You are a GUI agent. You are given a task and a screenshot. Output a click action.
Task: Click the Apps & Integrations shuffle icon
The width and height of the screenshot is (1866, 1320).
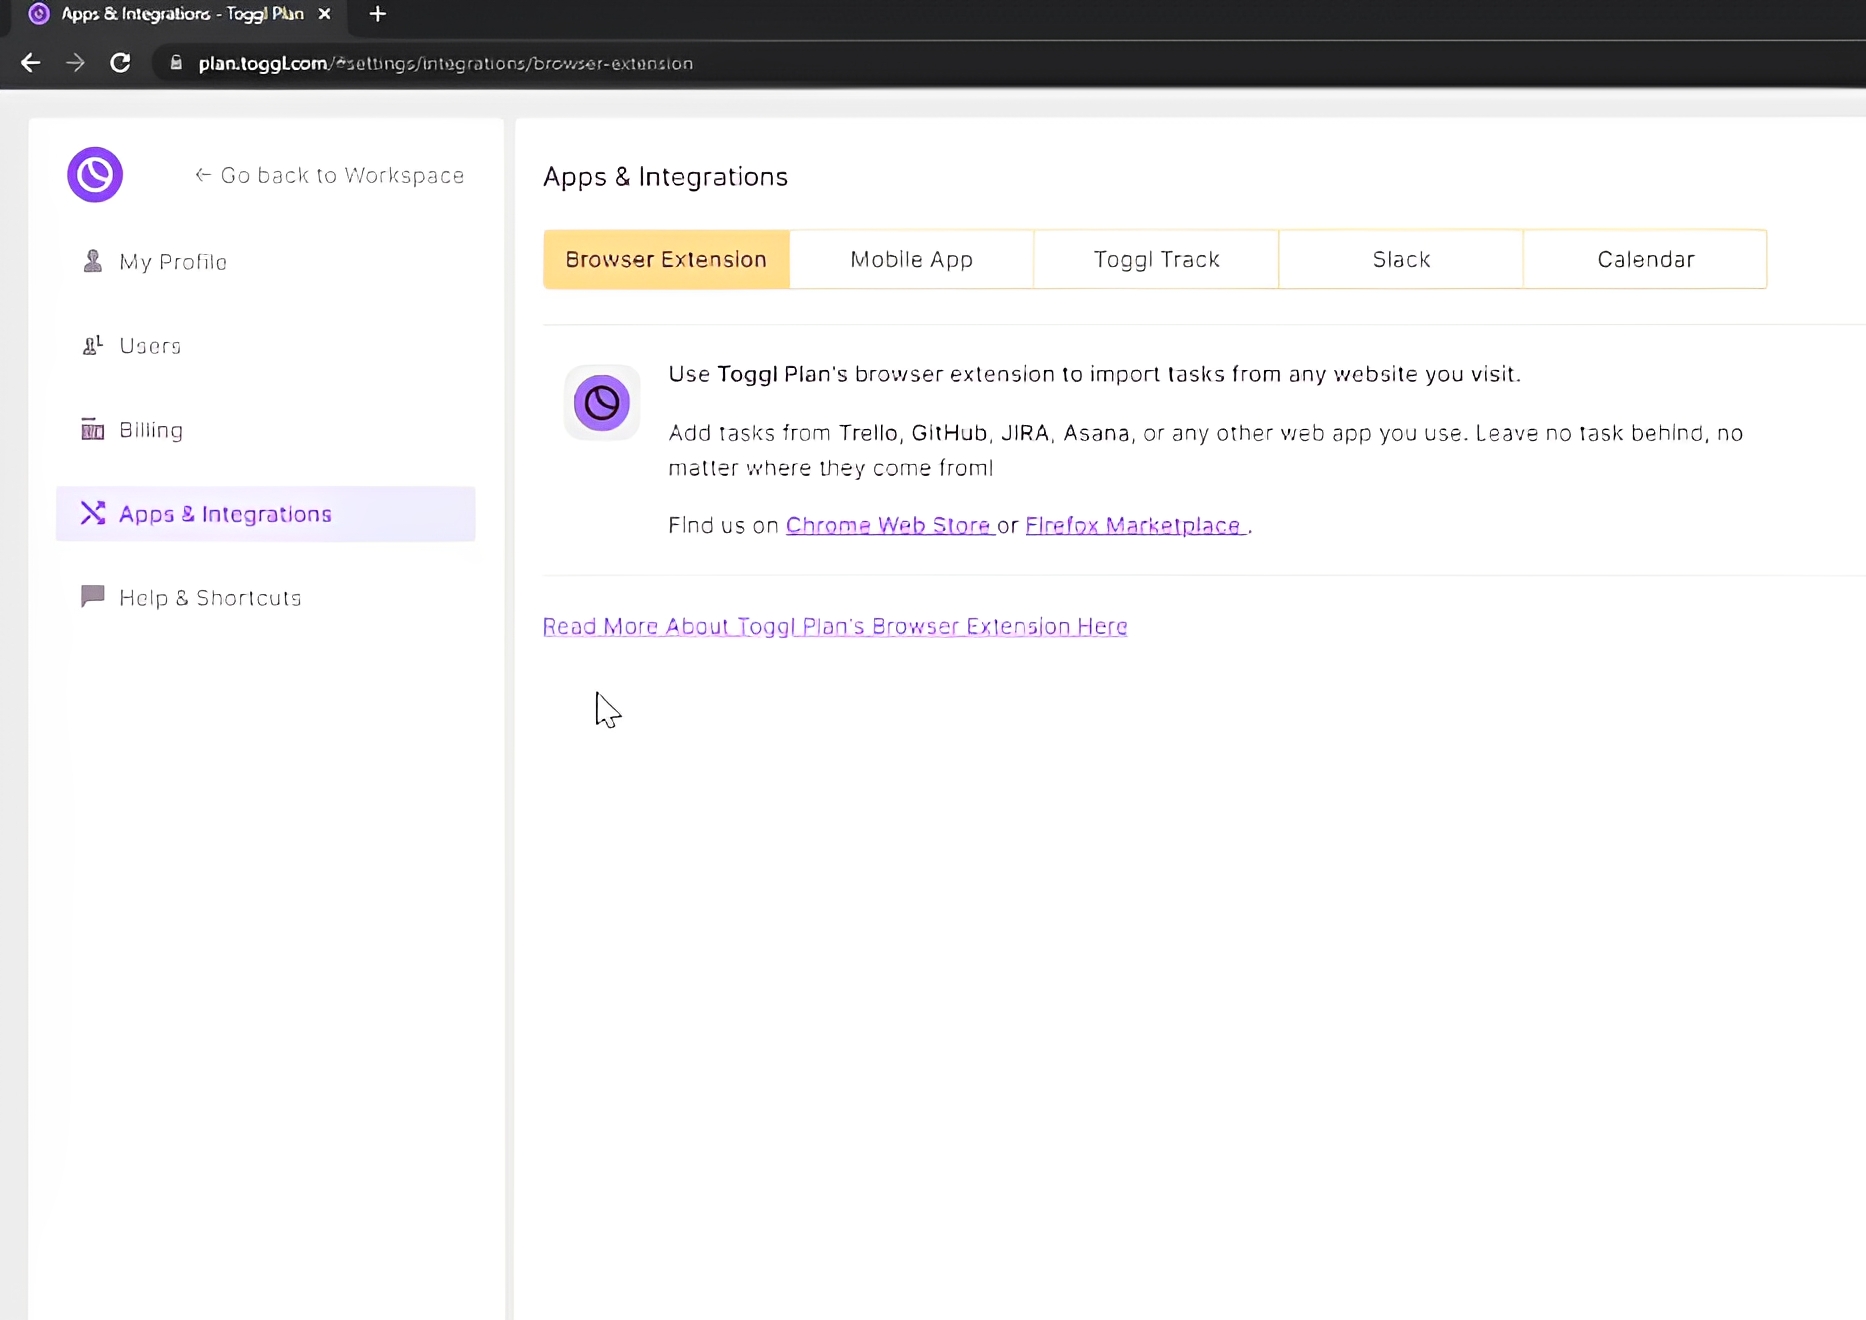pos(92,513)
